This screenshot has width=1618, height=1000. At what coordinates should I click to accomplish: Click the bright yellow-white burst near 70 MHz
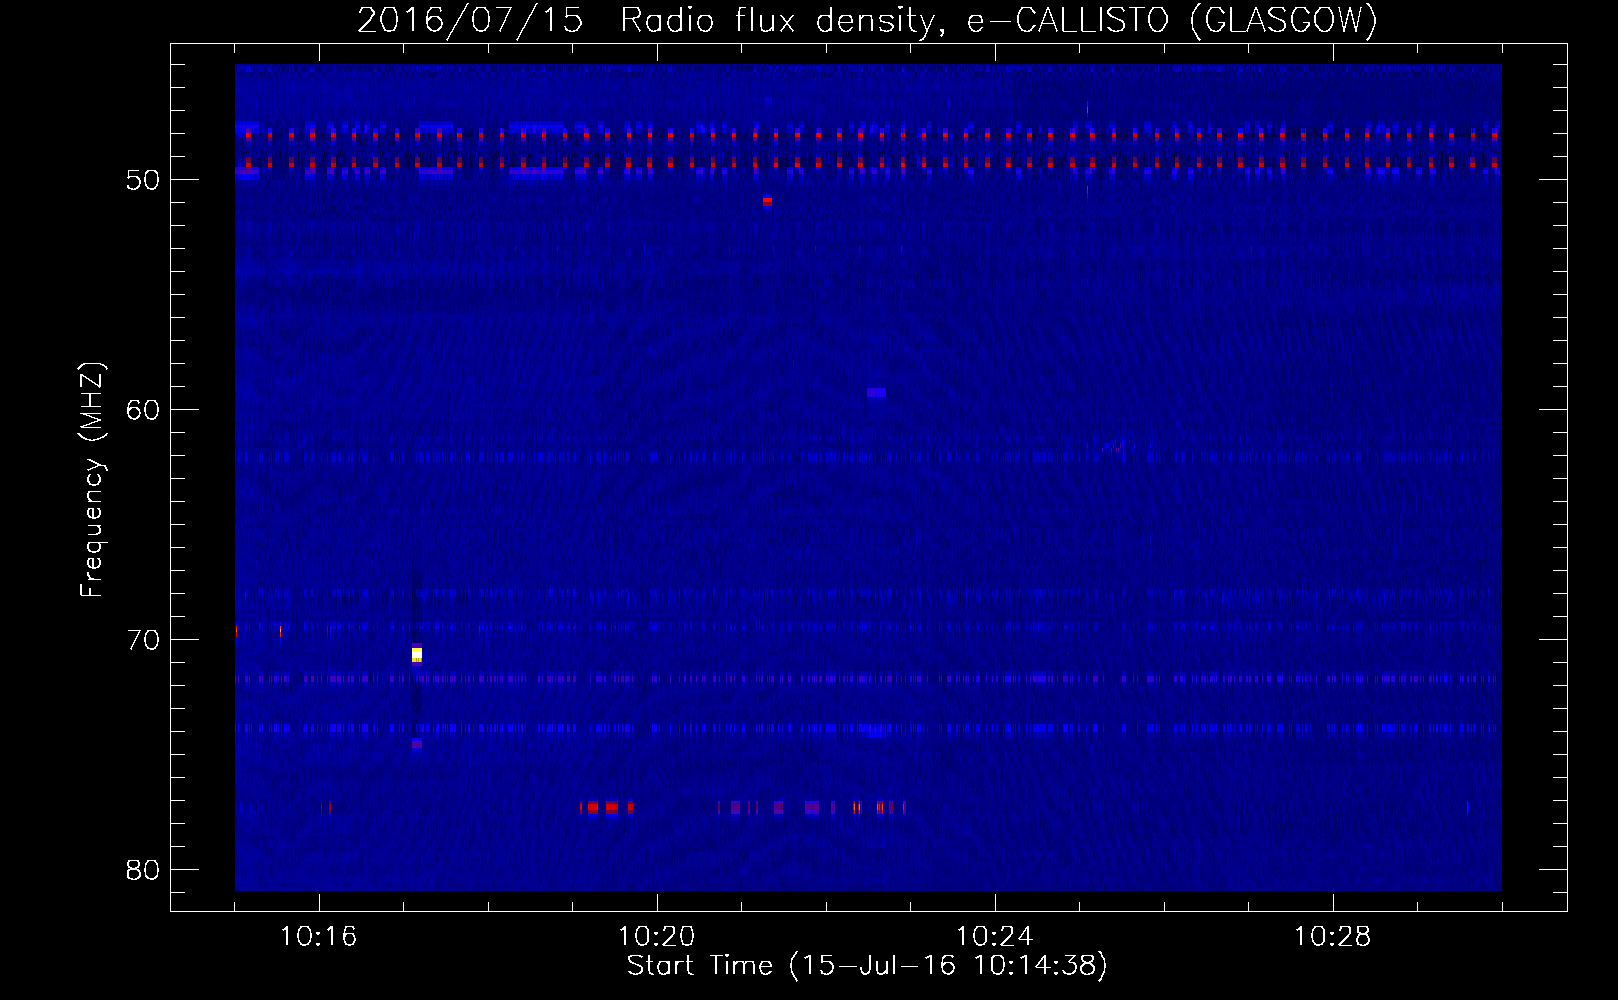click(x=417, y=655)
